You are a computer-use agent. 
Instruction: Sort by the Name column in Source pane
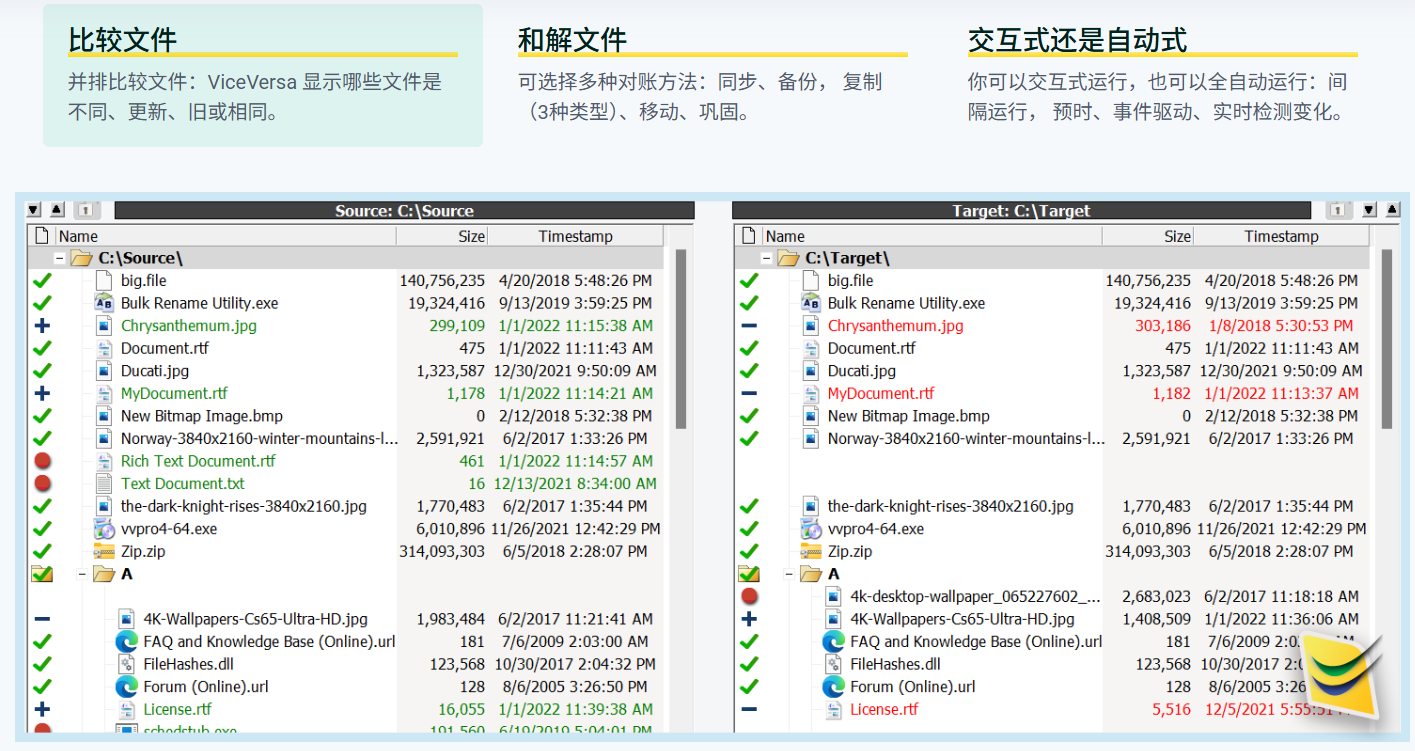226,236
